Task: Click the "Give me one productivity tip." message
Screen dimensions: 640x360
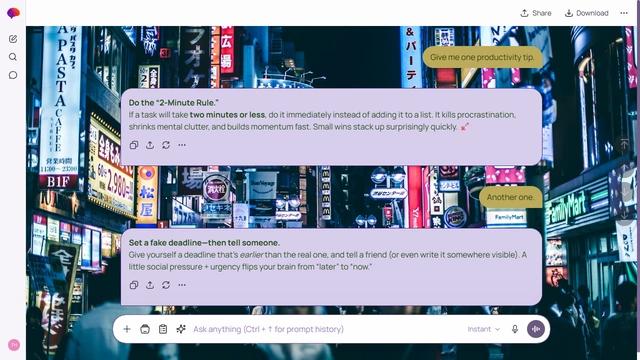Action: pos(482,57)
